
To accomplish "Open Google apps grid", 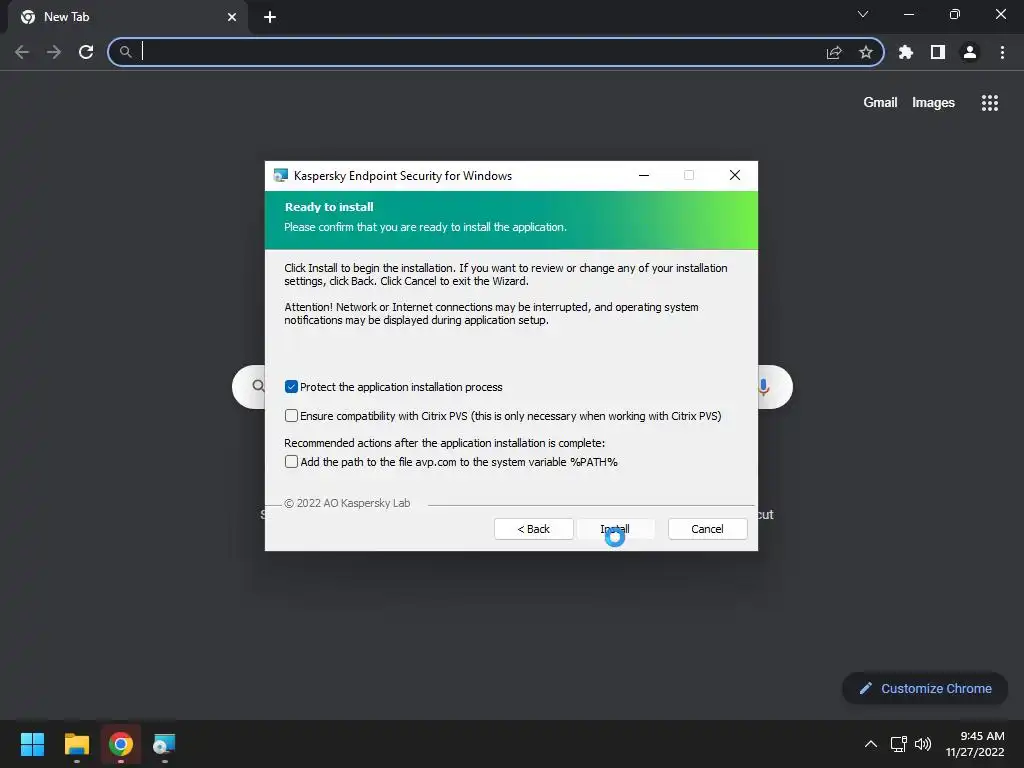I will 989,103.
